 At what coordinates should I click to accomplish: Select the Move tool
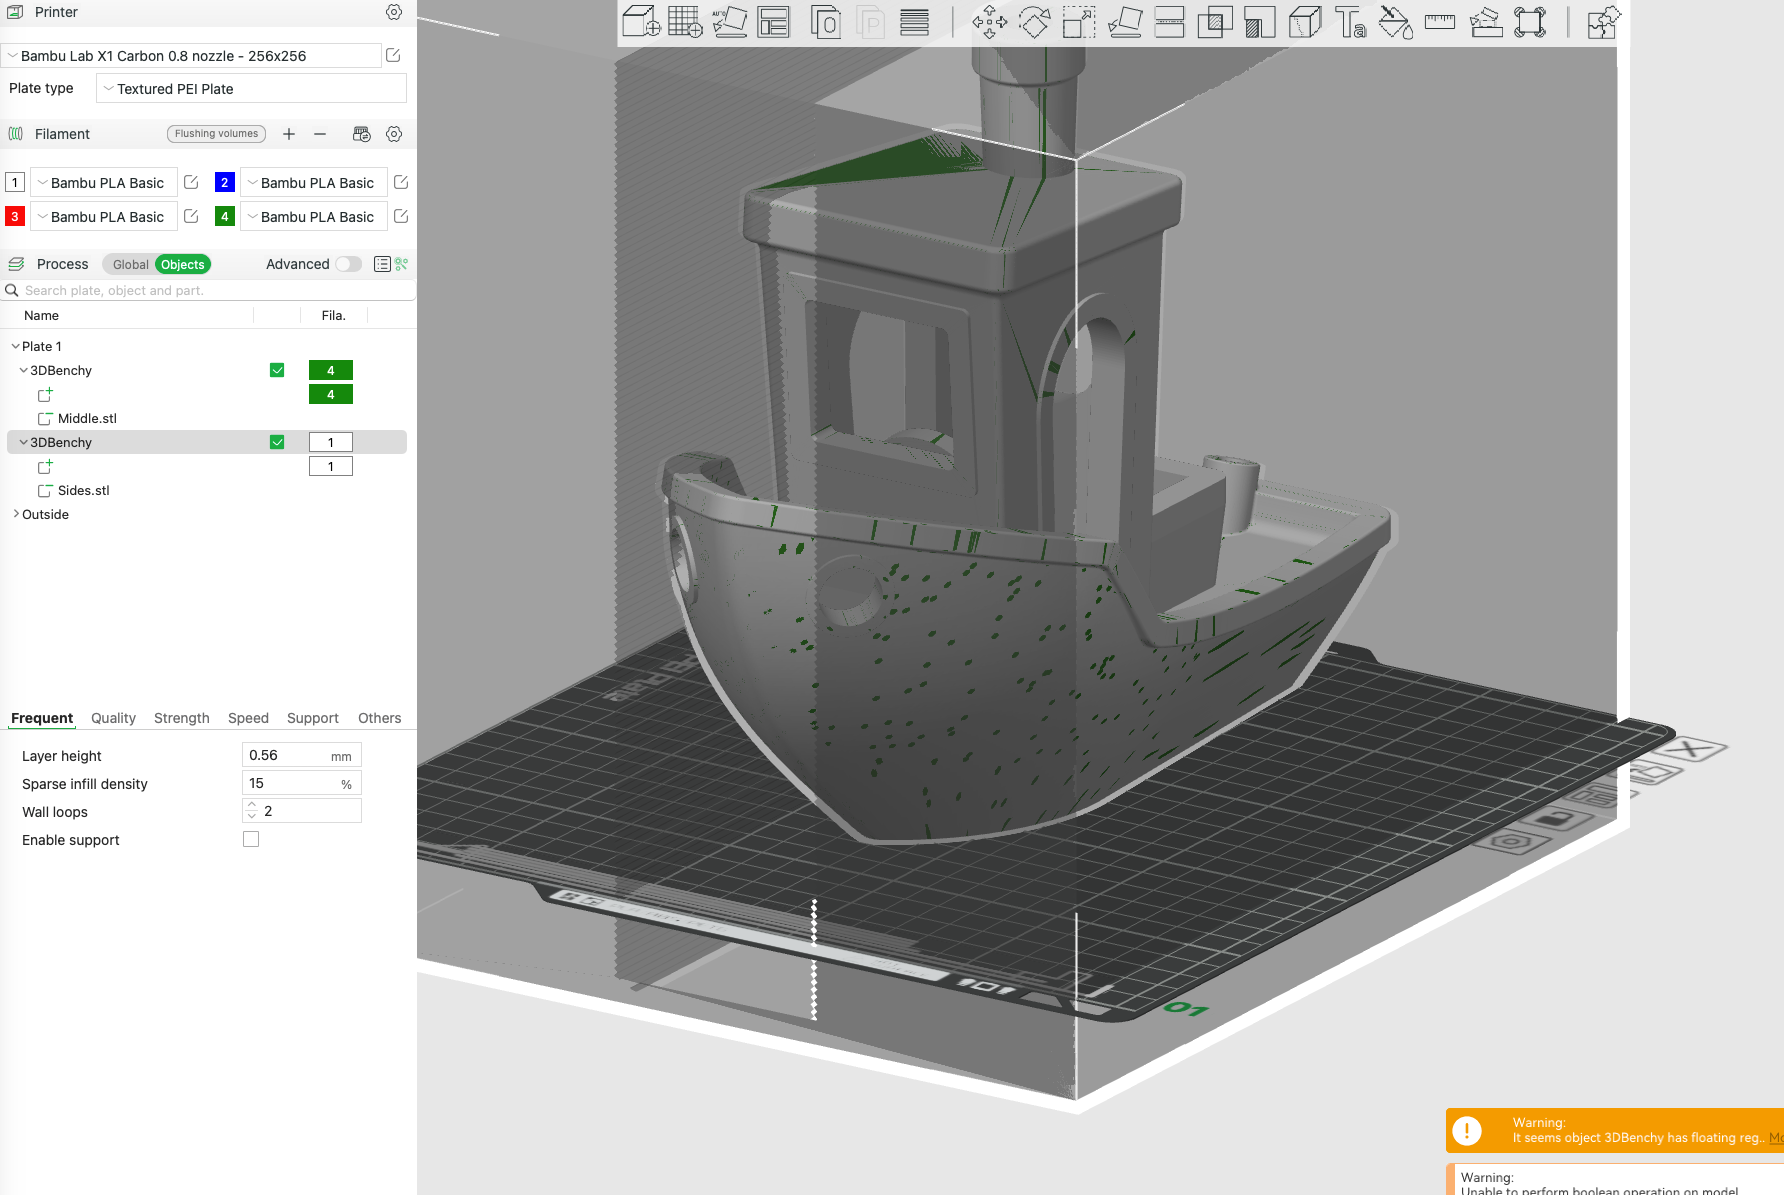coord(989,22)
